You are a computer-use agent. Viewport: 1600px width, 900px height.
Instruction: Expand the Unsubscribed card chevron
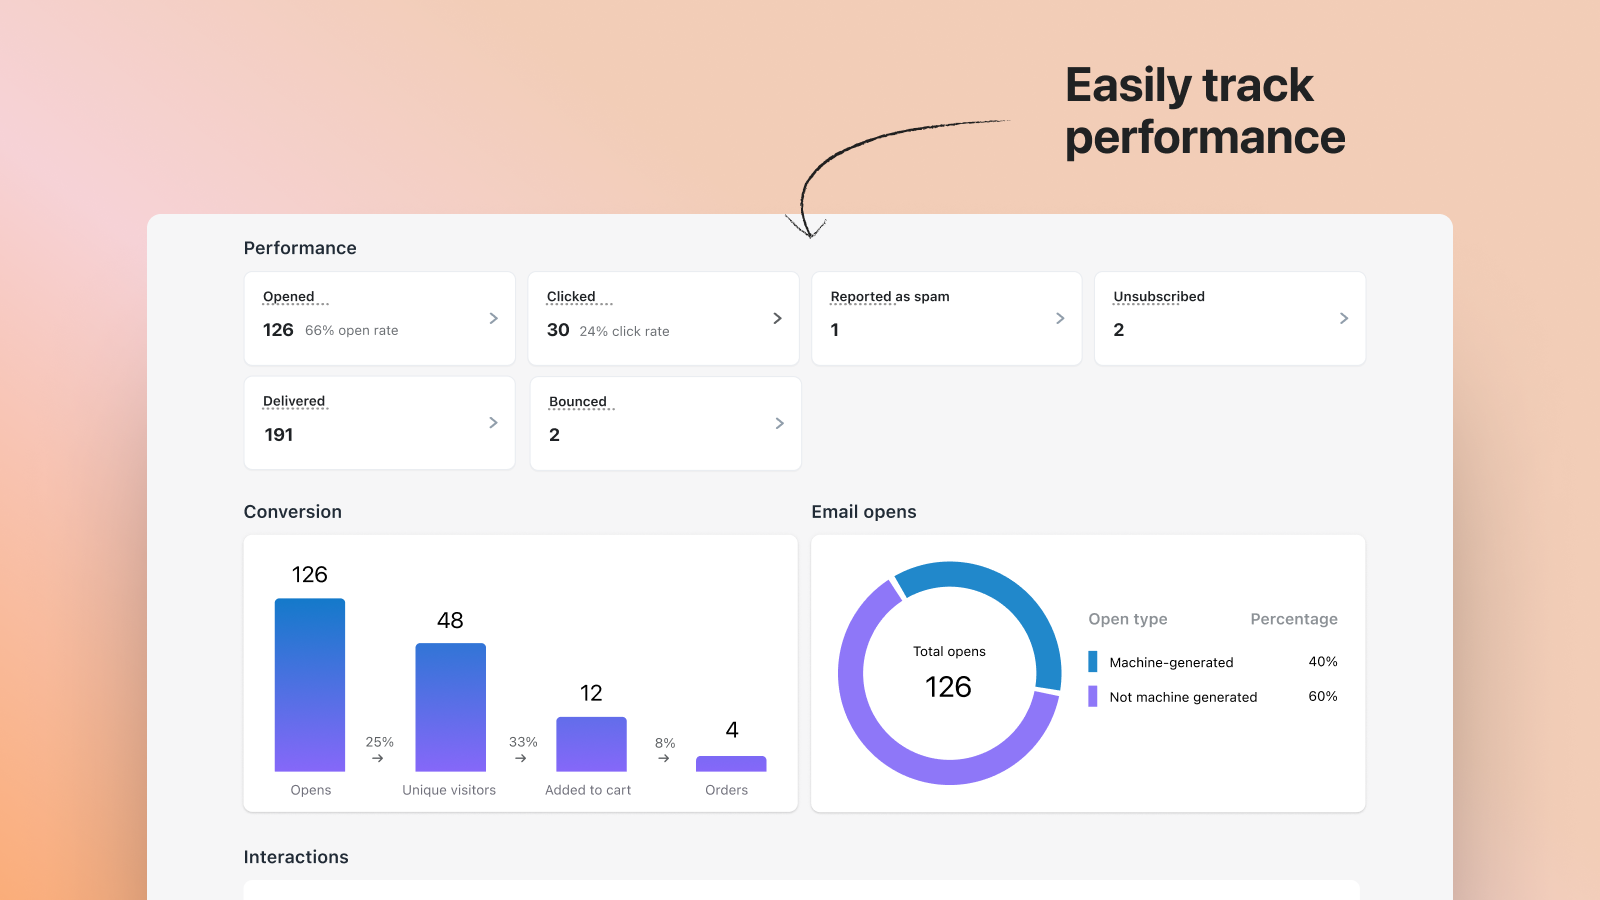coord(1343,318)
